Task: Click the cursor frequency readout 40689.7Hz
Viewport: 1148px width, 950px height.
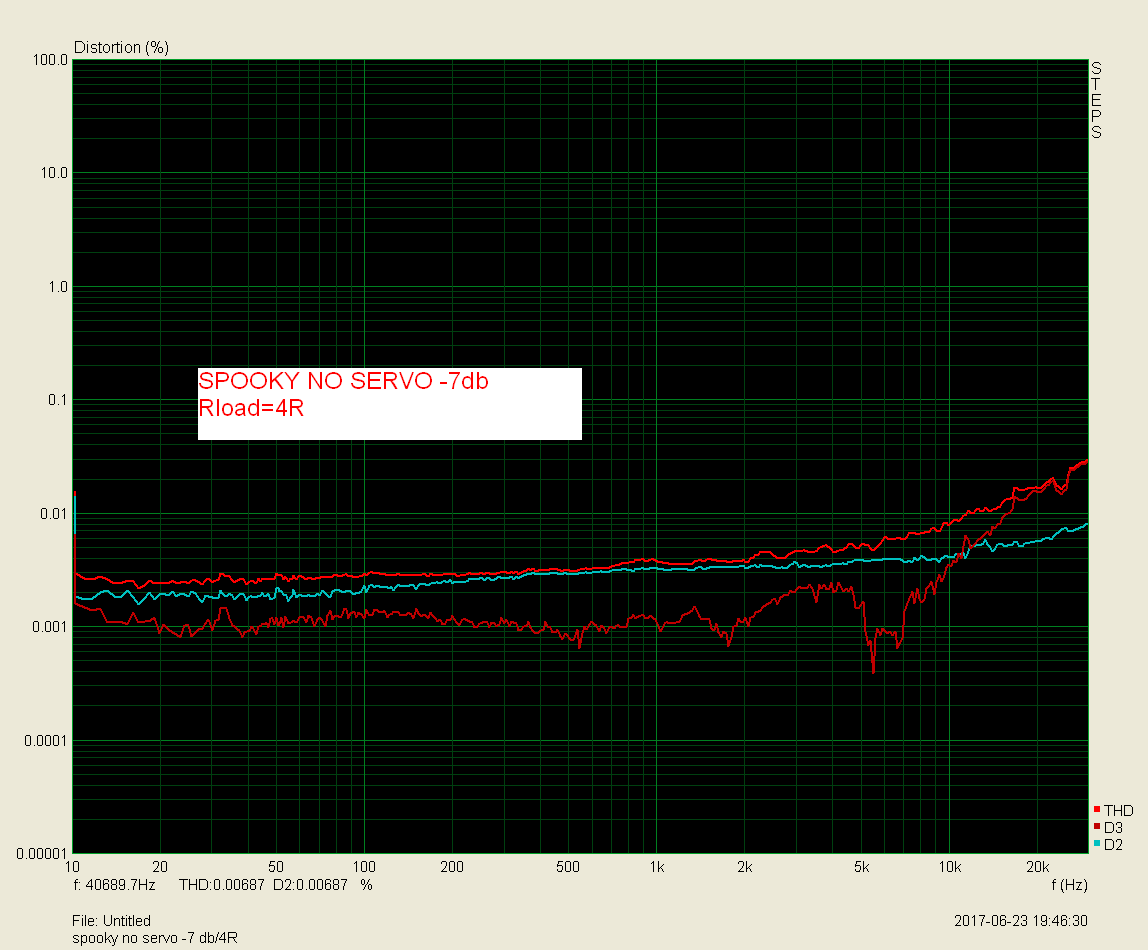Action: tap(115, 885)
